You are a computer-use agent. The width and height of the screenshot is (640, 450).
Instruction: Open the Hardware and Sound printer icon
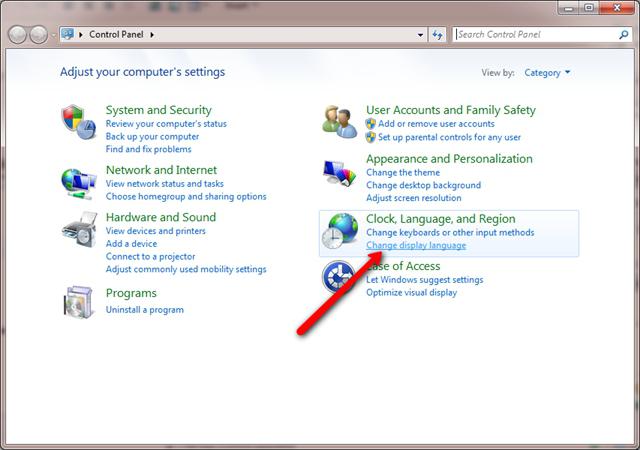coord(80,229)
